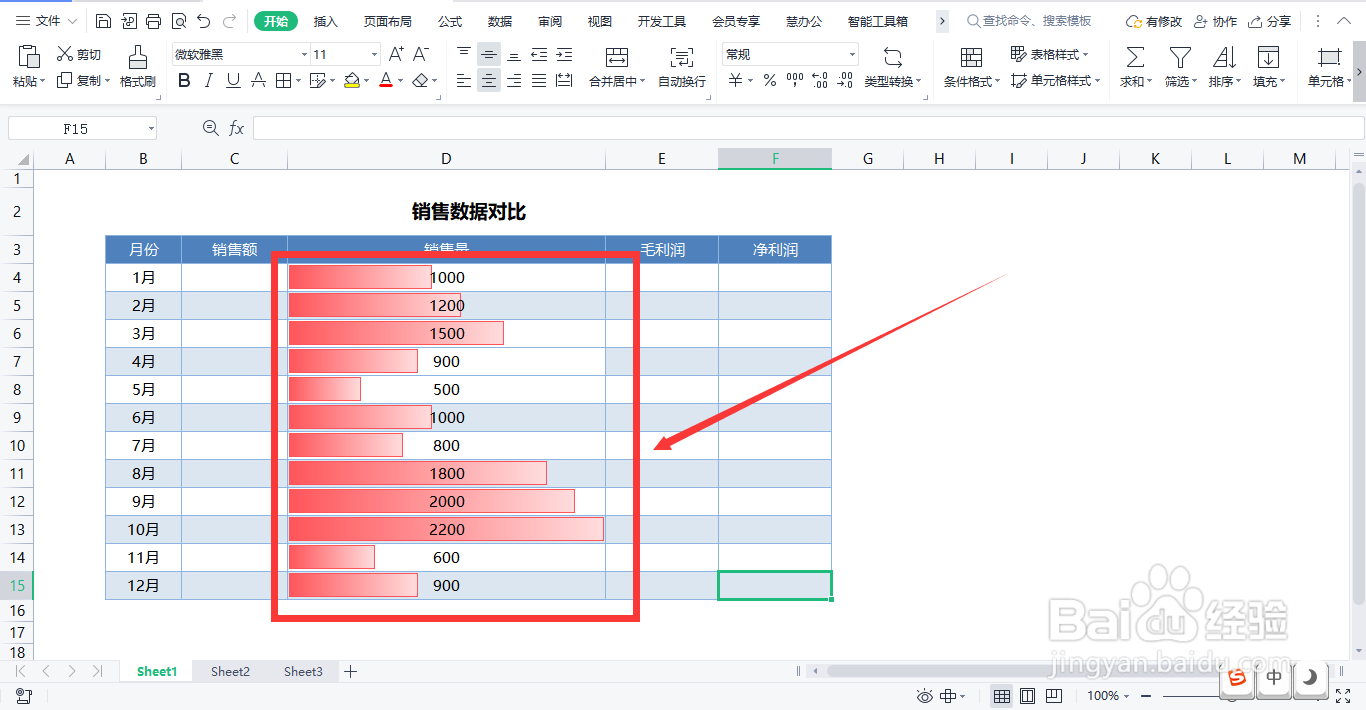This screenshot has height=710, width=1366.
Task: Click decrease indent icon
Action: pyautogui.click(x=539, y=54)
